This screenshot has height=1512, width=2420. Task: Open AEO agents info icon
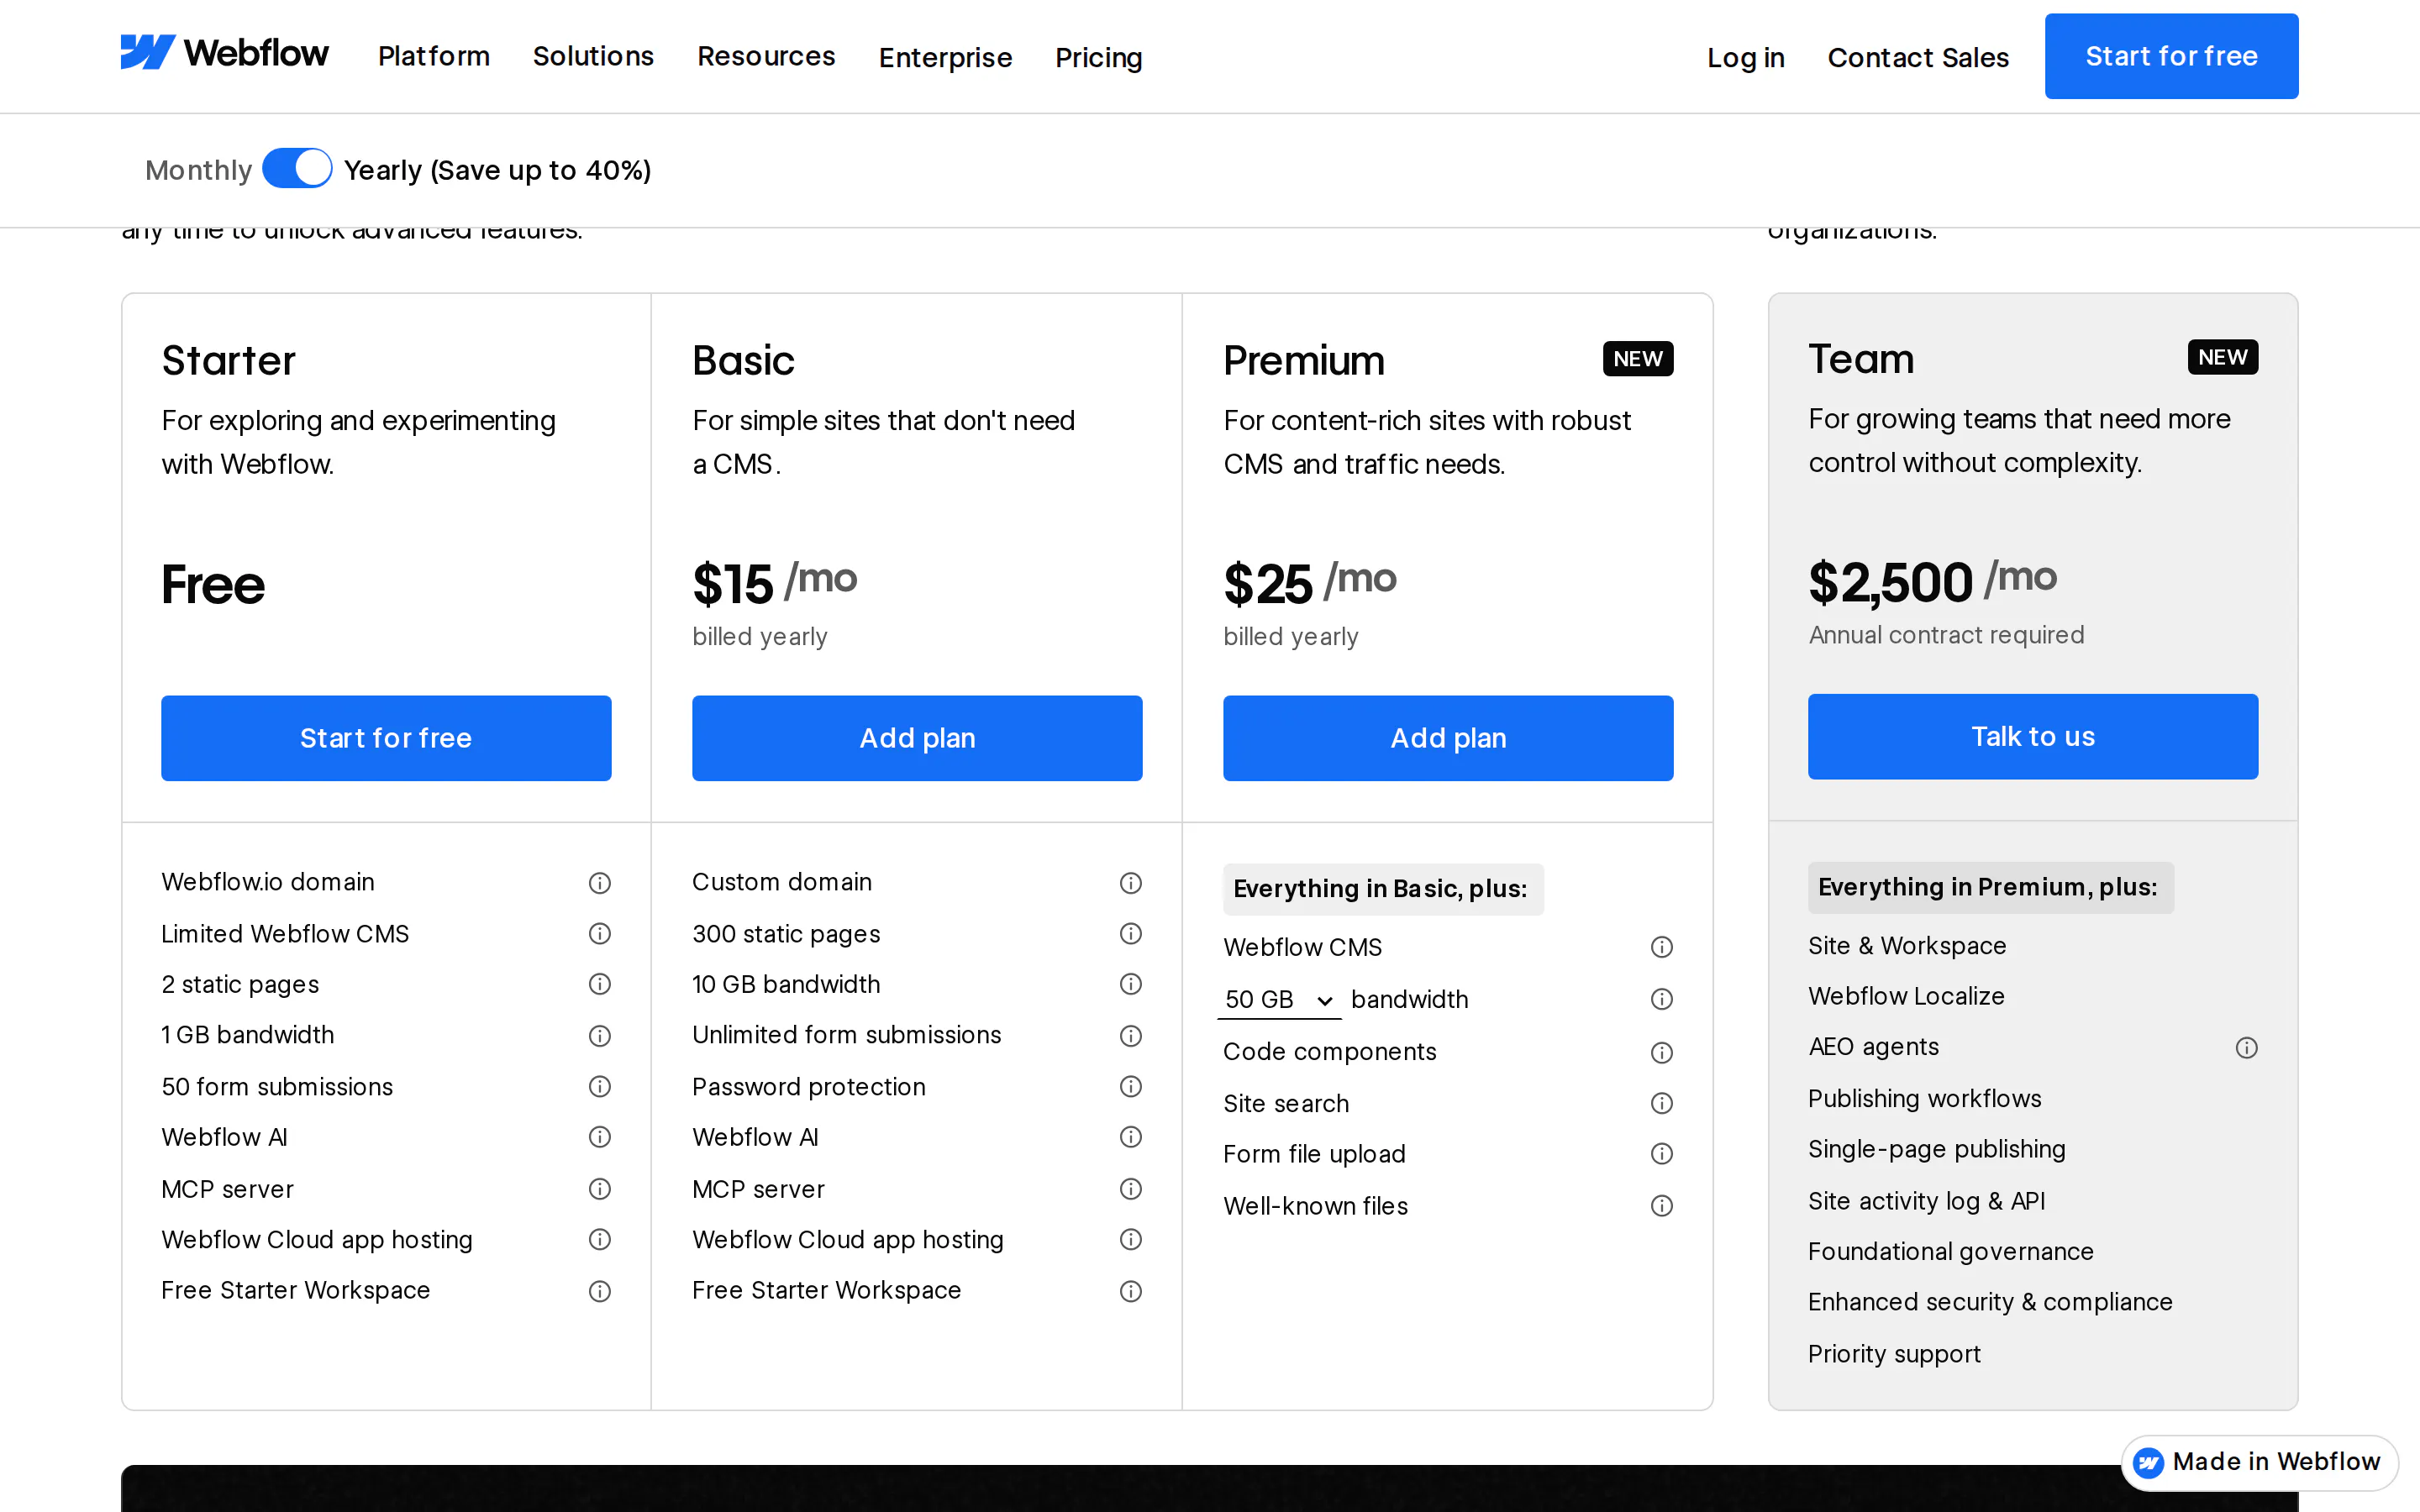pyautogui.click(x=2247, y=1048)
